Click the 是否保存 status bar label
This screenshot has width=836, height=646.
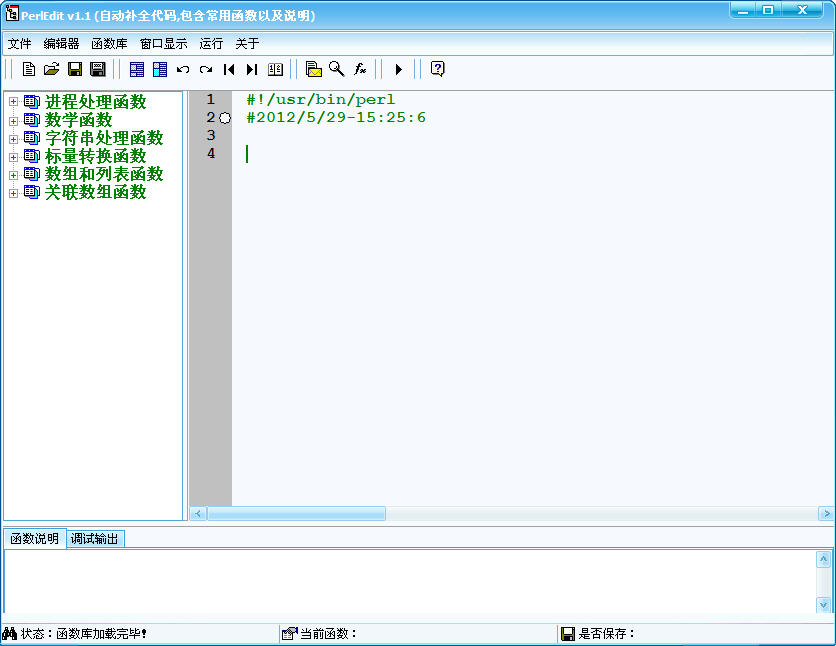(x=607, y=634)
